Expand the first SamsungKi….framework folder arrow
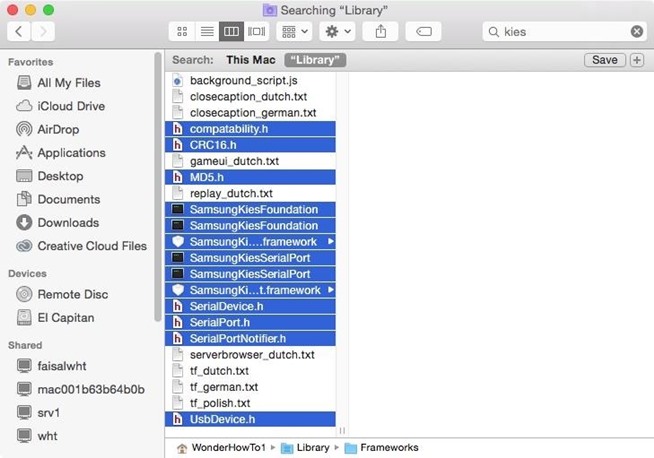The height and width of the screenshot is (458, 654). click(x=330, y=242)
